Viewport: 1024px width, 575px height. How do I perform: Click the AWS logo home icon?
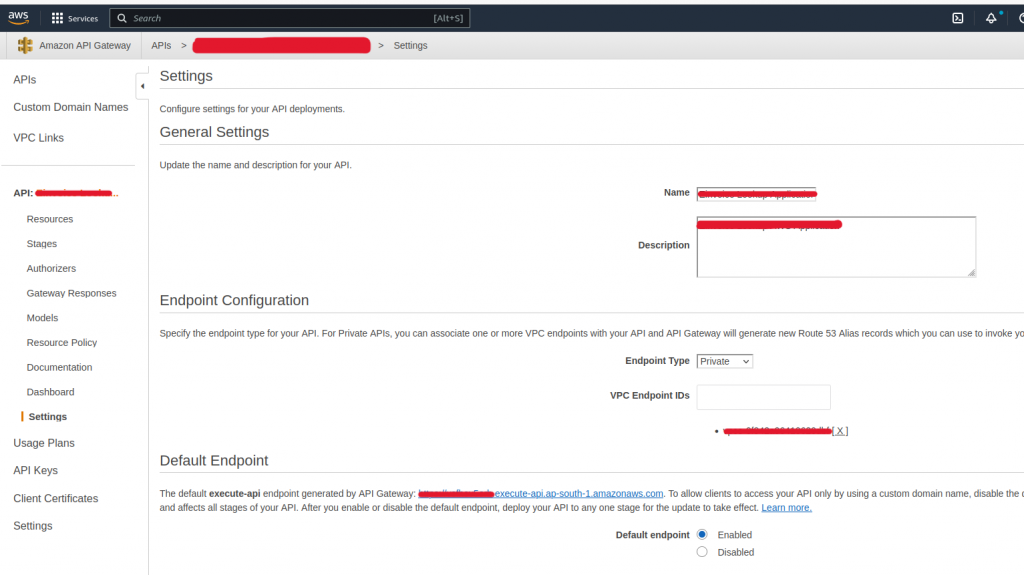[x=18, y=18]
